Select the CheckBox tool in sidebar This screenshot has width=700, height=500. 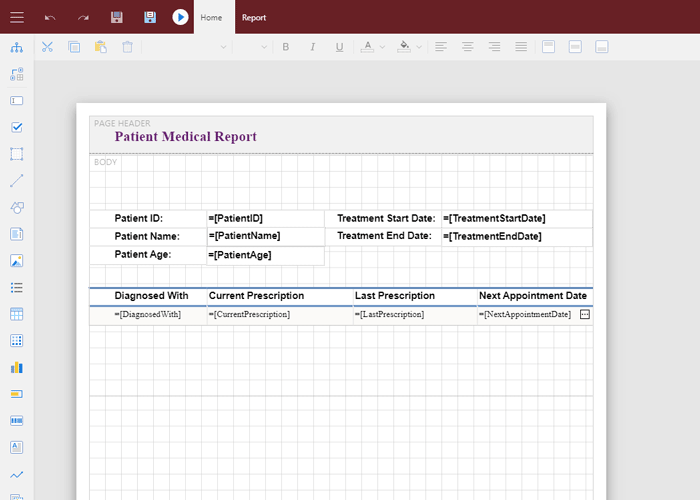pos(16,127)
